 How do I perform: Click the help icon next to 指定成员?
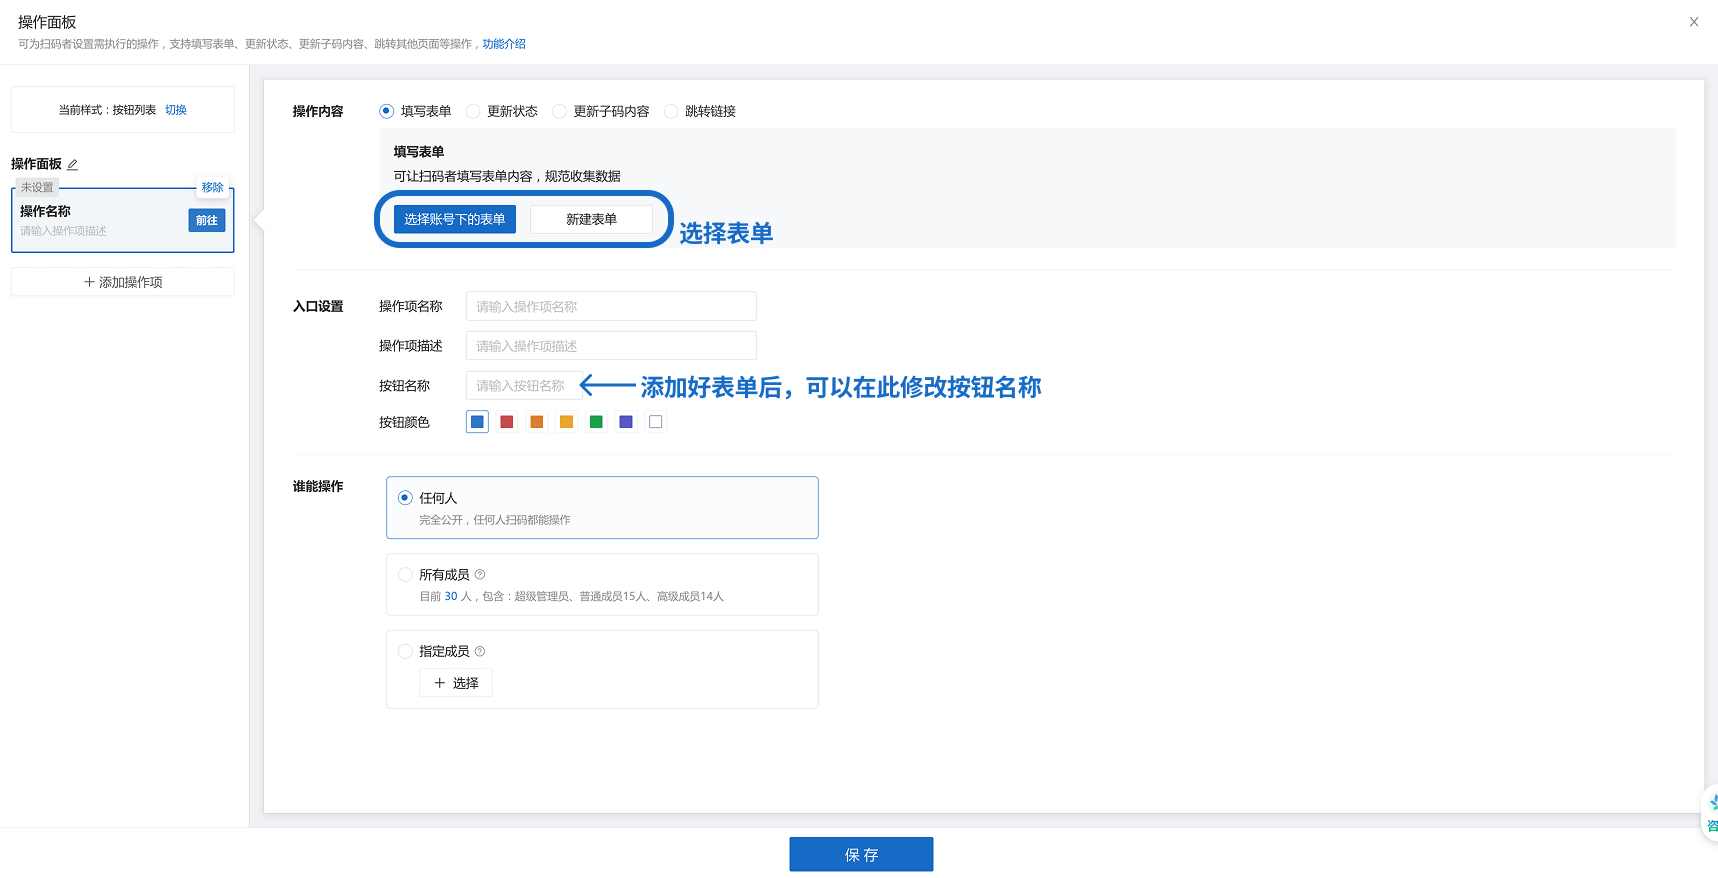[x=480, y=651]
